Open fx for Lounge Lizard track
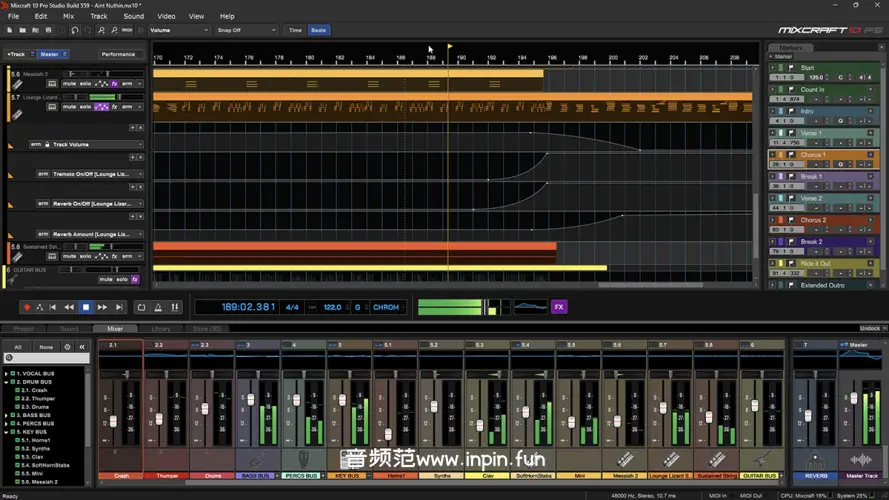 115,106
